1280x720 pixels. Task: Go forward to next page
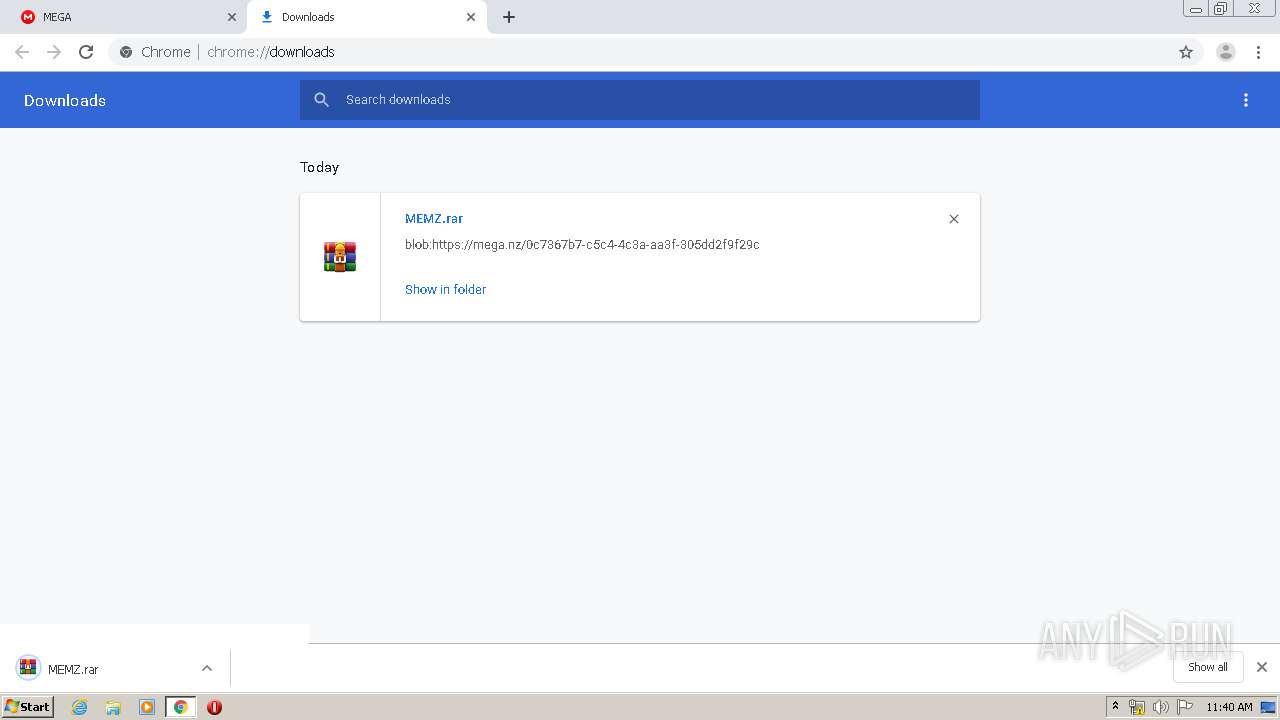point(54,52)
